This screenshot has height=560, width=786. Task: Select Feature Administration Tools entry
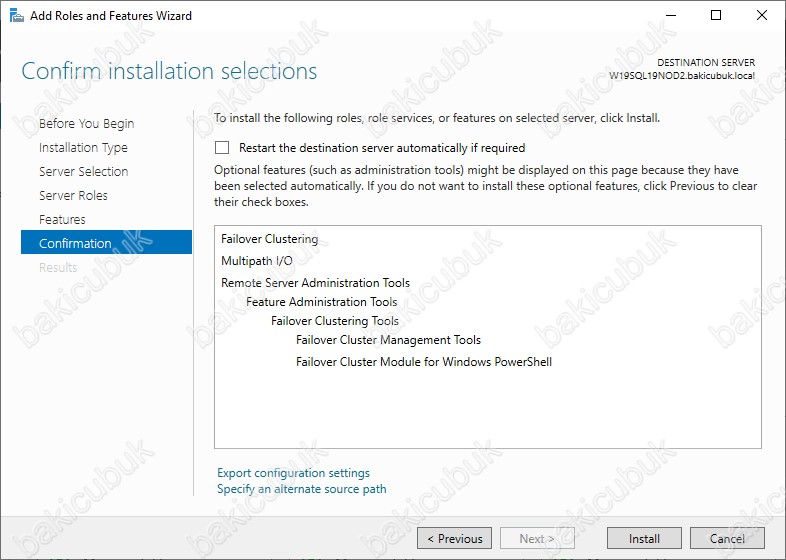point(321,302)
